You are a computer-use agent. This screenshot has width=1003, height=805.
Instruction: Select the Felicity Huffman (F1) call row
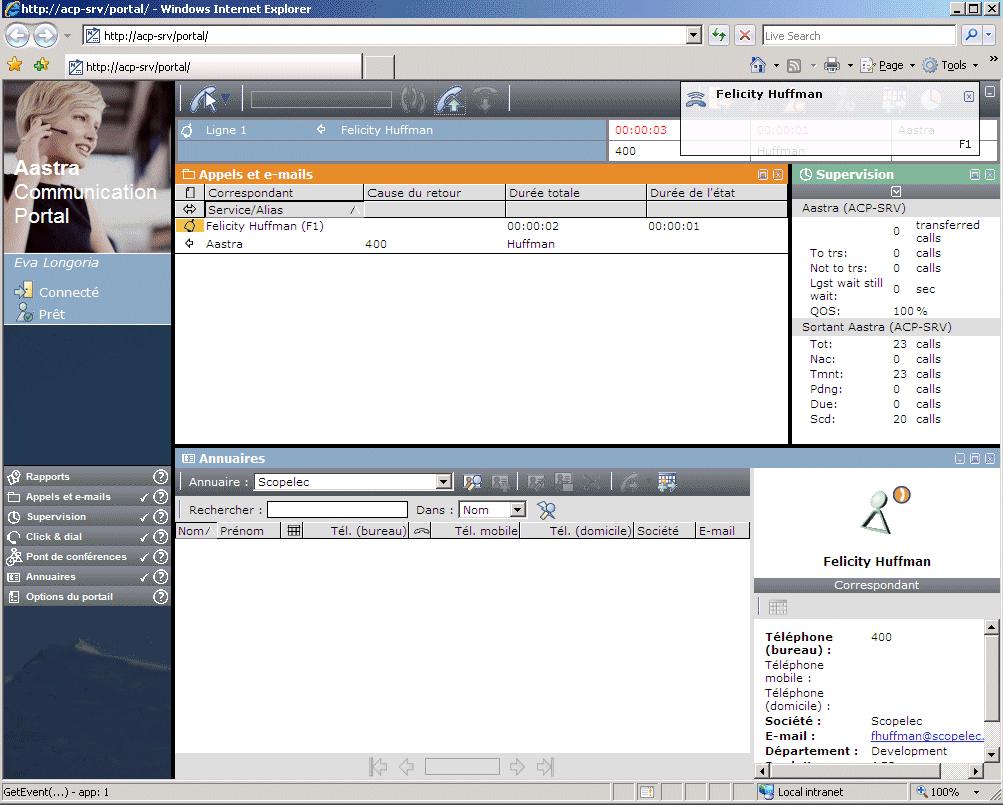(265, 227)
